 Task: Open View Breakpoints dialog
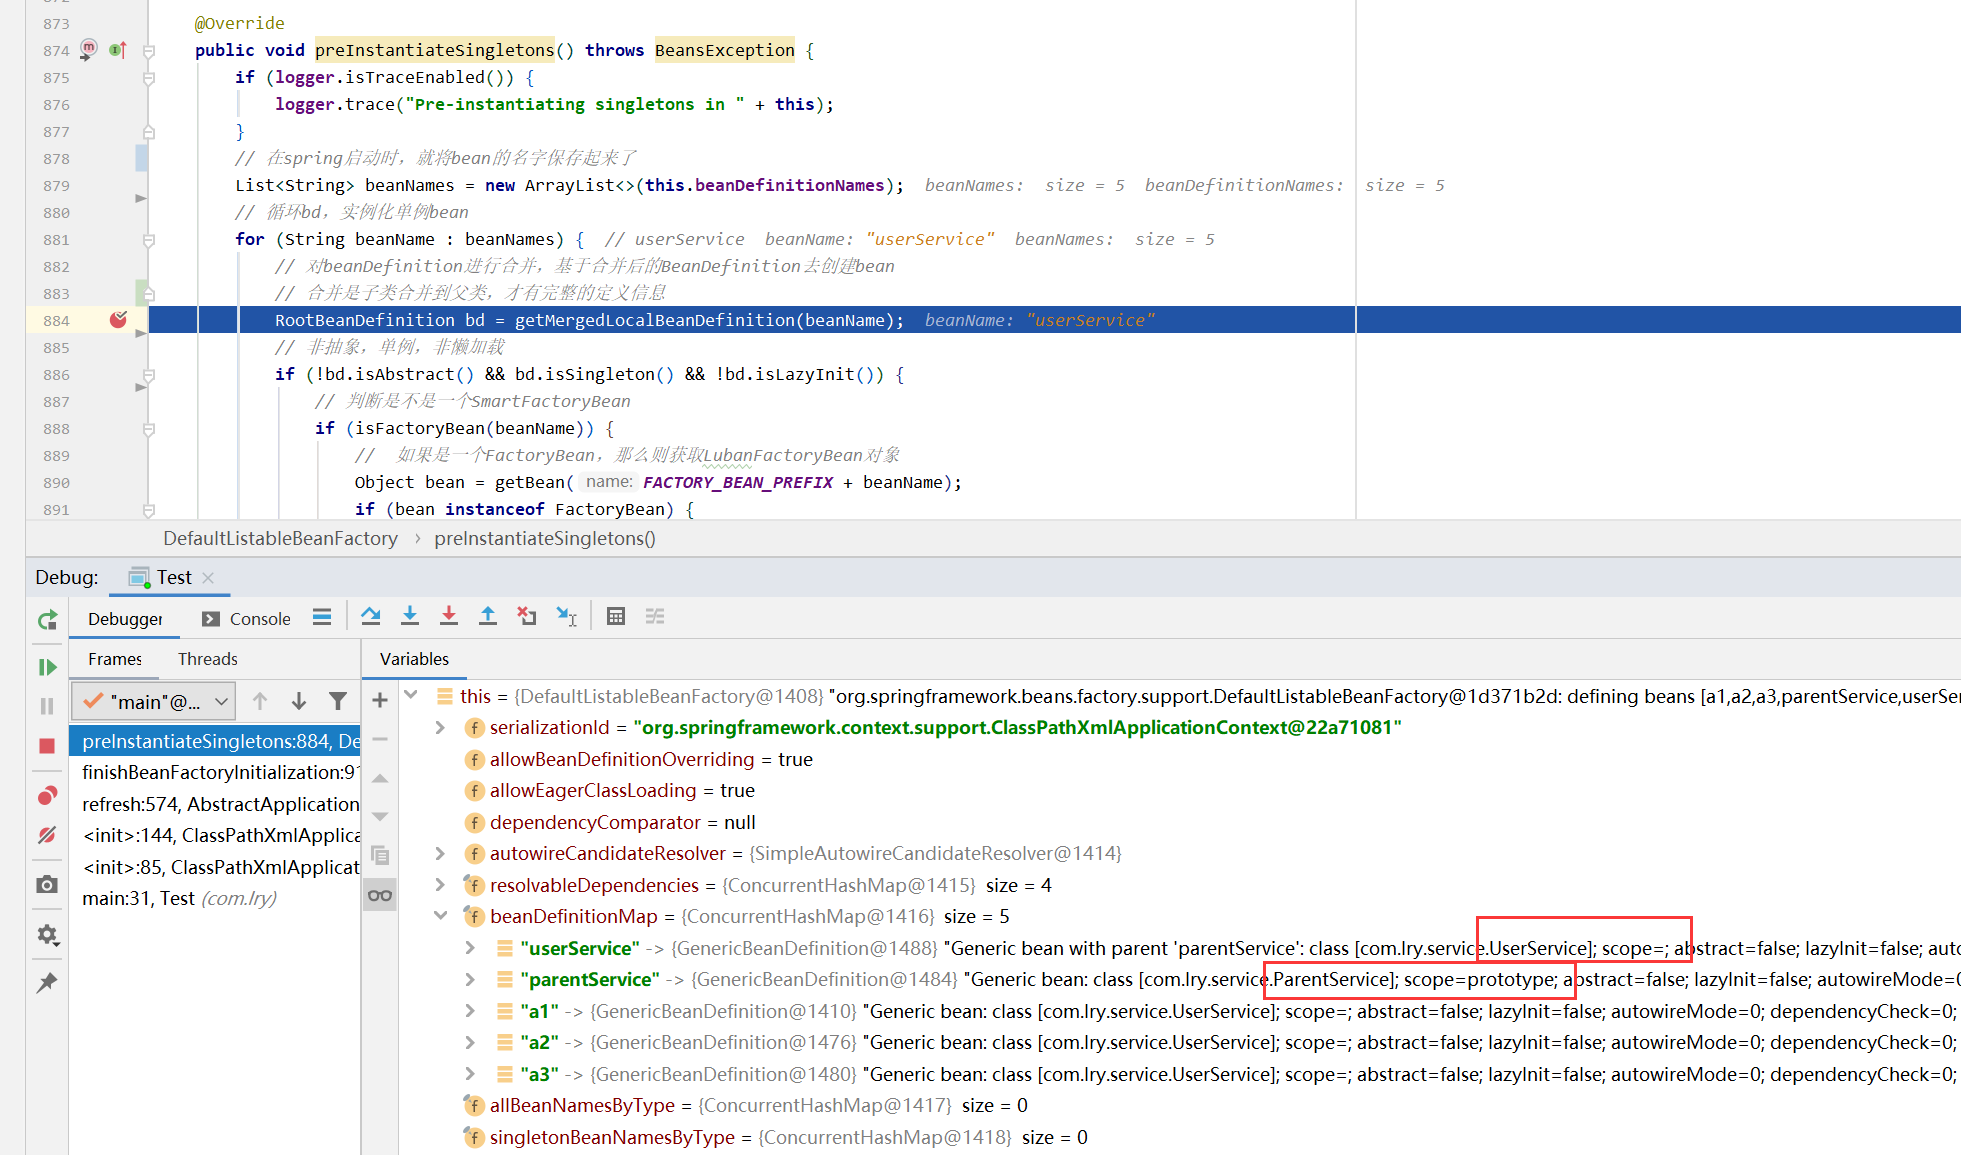tap(47, 796)
